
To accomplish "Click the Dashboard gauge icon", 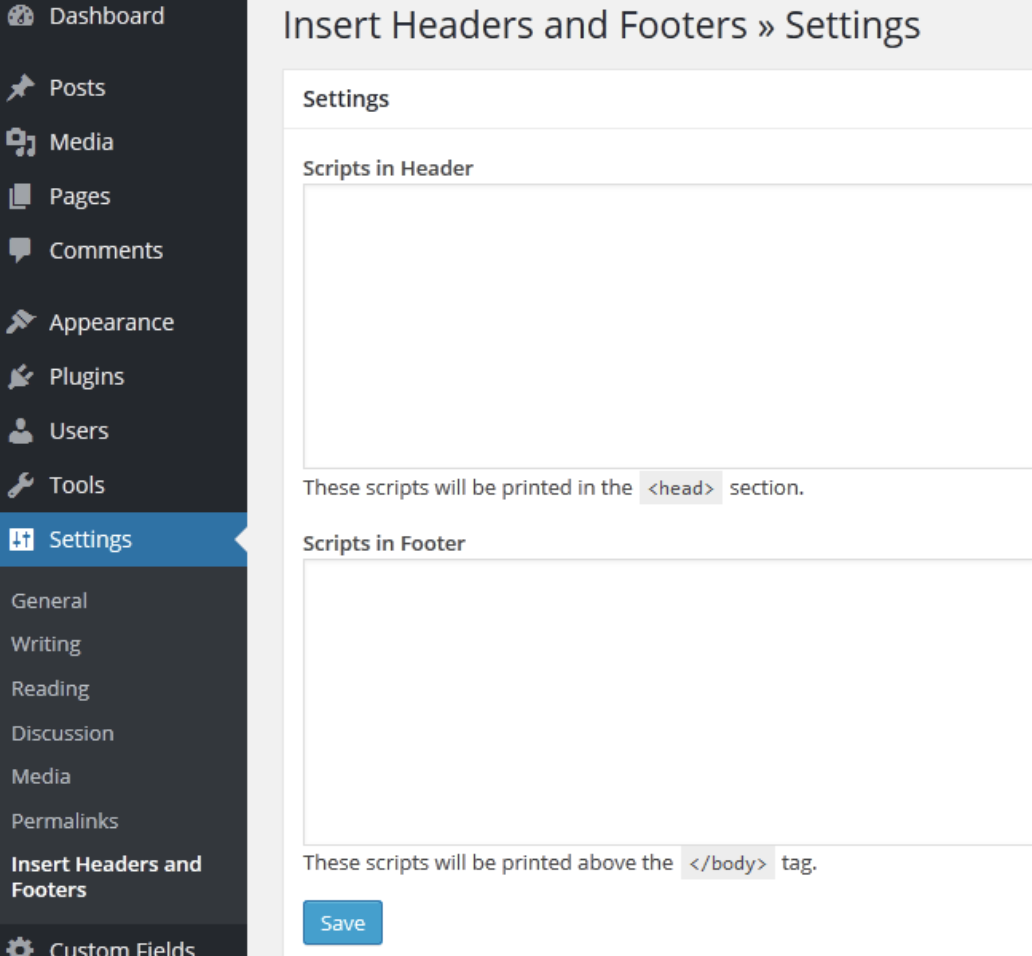I will pyautogui.click(x=20, y=16).
